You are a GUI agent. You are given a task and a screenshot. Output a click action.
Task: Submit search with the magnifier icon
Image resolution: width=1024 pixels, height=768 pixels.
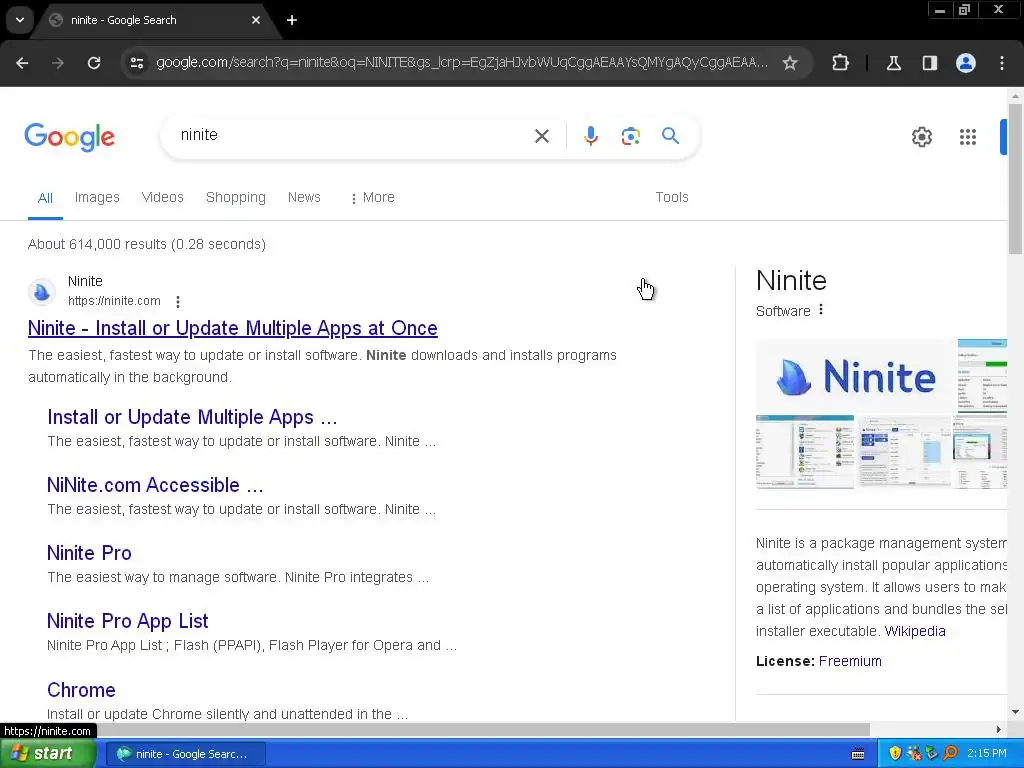[x=670, y=136]
